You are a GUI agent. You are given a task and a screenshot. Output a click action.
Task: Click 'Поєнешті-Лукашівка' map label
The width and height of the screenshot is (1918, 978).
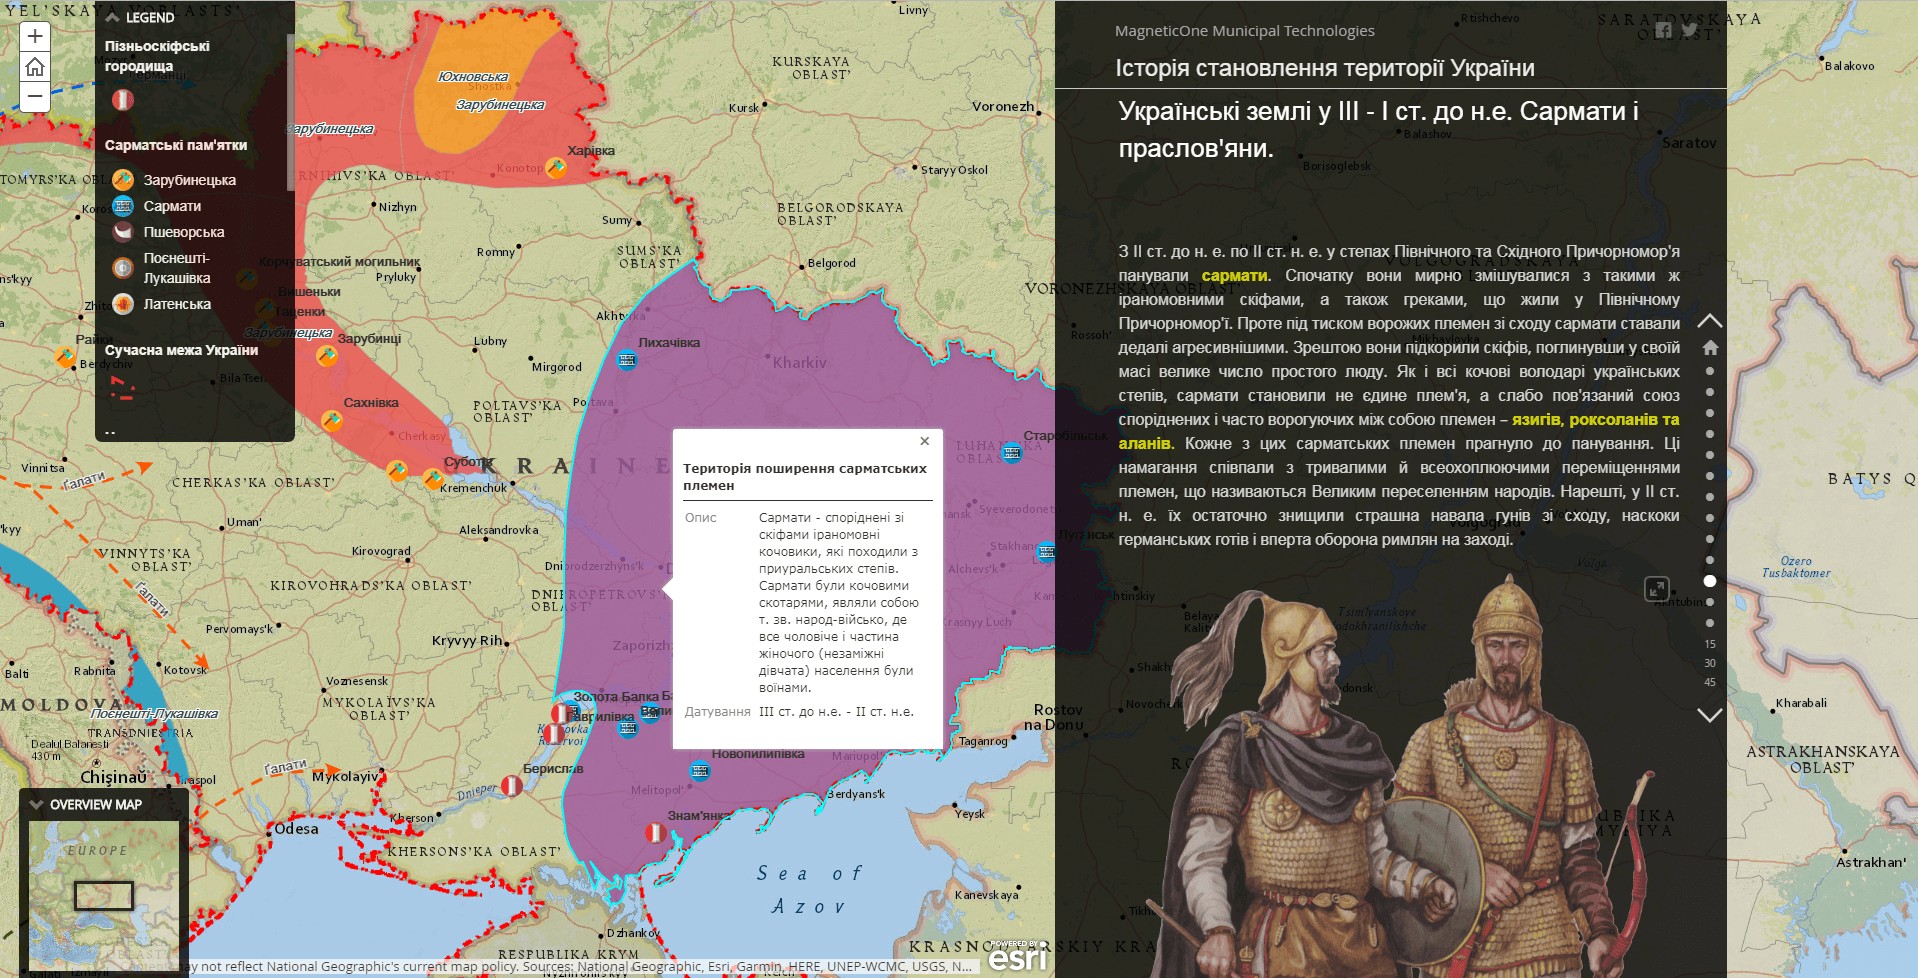pos(154,714)
